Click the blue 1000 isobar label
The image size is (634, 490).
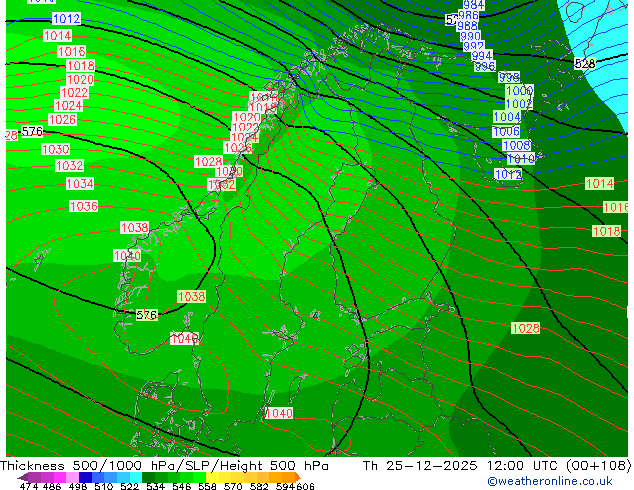click(520, 90)
